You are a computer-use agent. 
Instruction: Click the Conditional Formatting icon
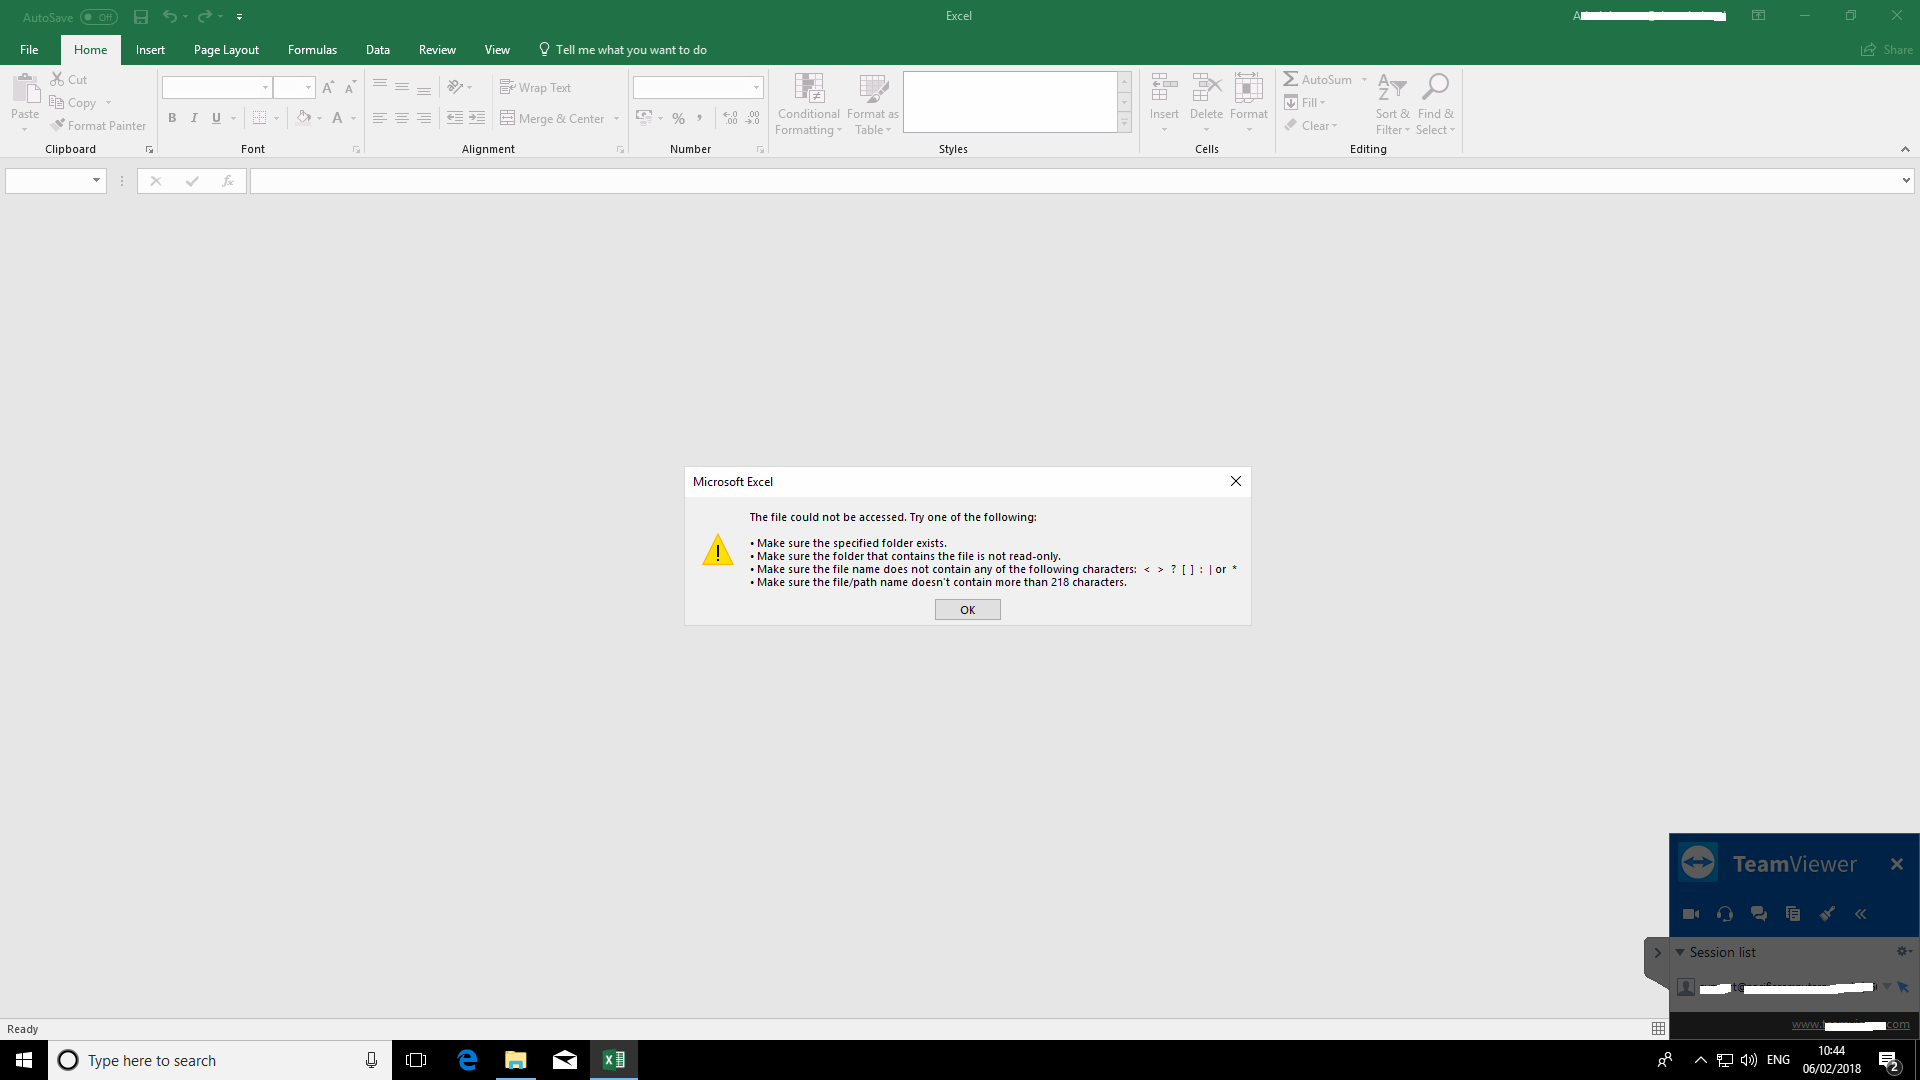click(x=808, y=90)
